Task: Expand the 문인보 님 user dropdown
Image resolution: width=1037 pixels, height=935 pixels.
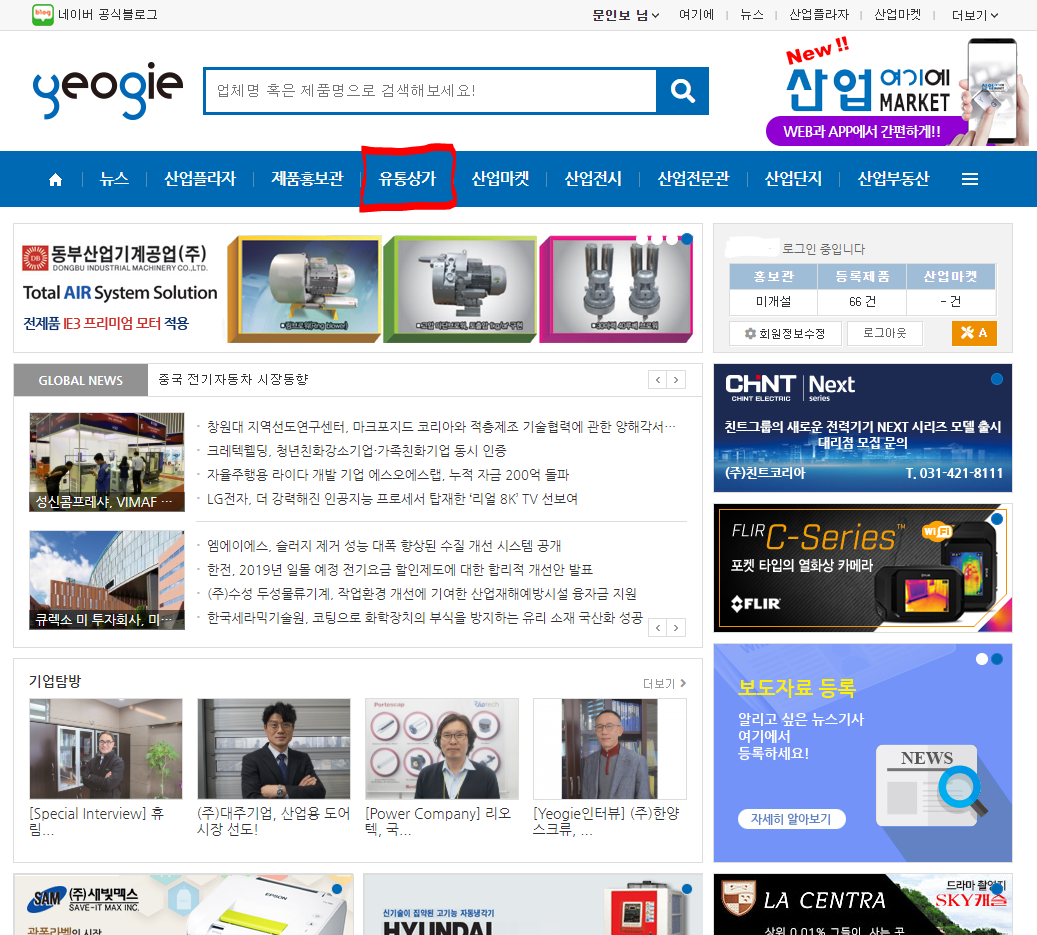Action: click(x=626, y=15)
